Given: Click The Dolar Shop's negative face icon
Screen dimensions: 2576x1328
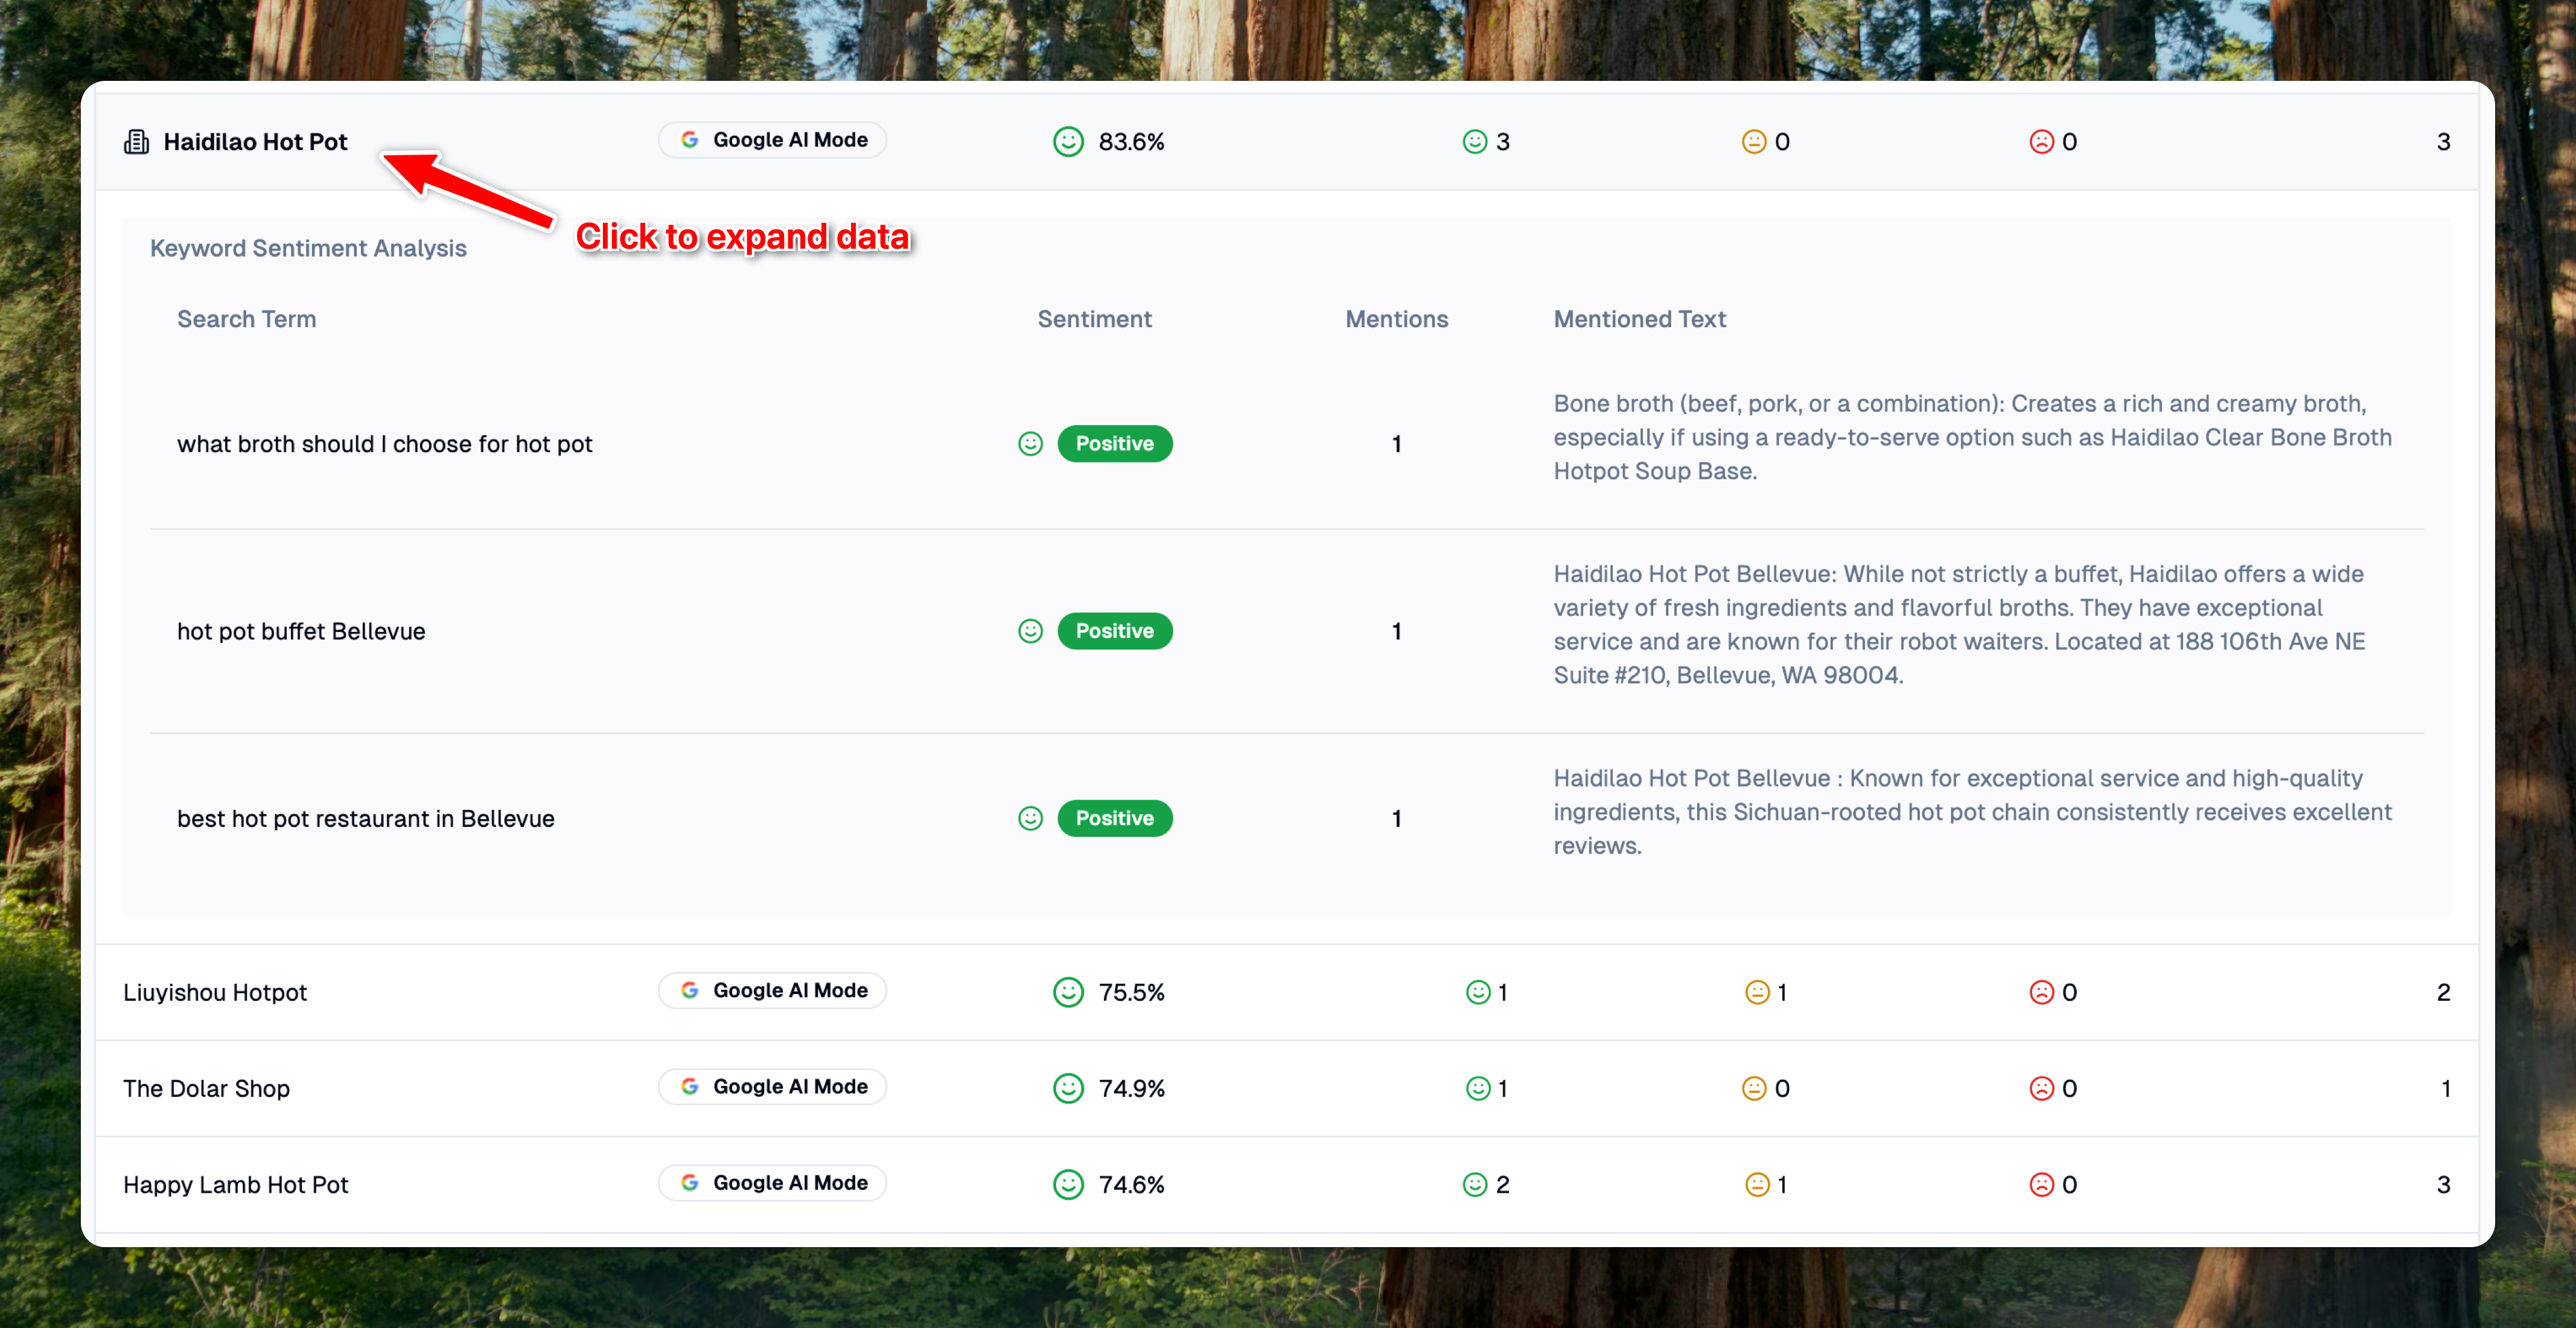Looking at the screenshot, I should [x=2041, y=1088].
